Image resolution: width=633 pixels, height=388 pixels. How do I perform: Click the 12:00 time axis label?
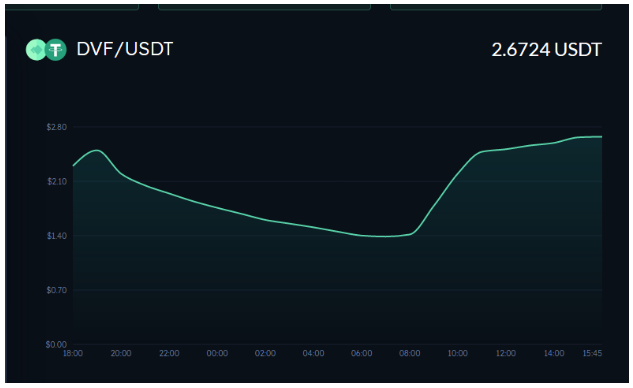506,353
